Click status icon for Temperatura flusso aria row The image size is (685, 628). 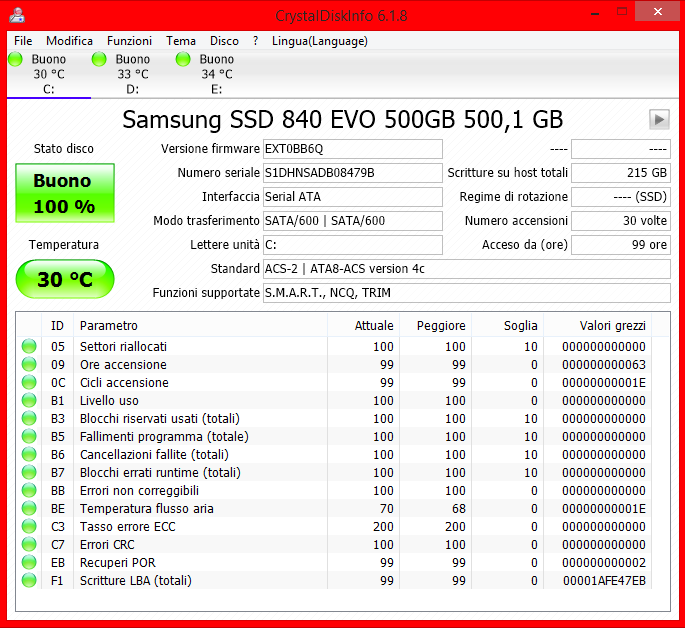point(29,508)
